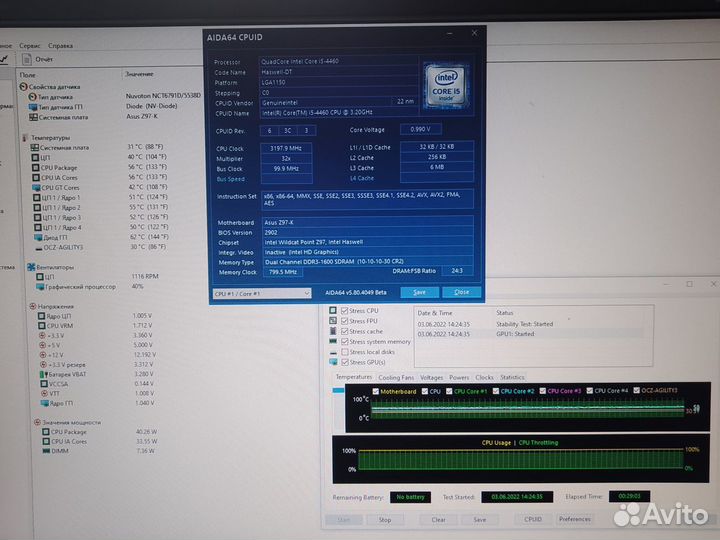The image size is (720, 540).
Task: Click Save in the CPUID window
Action: tap(419, 292)
